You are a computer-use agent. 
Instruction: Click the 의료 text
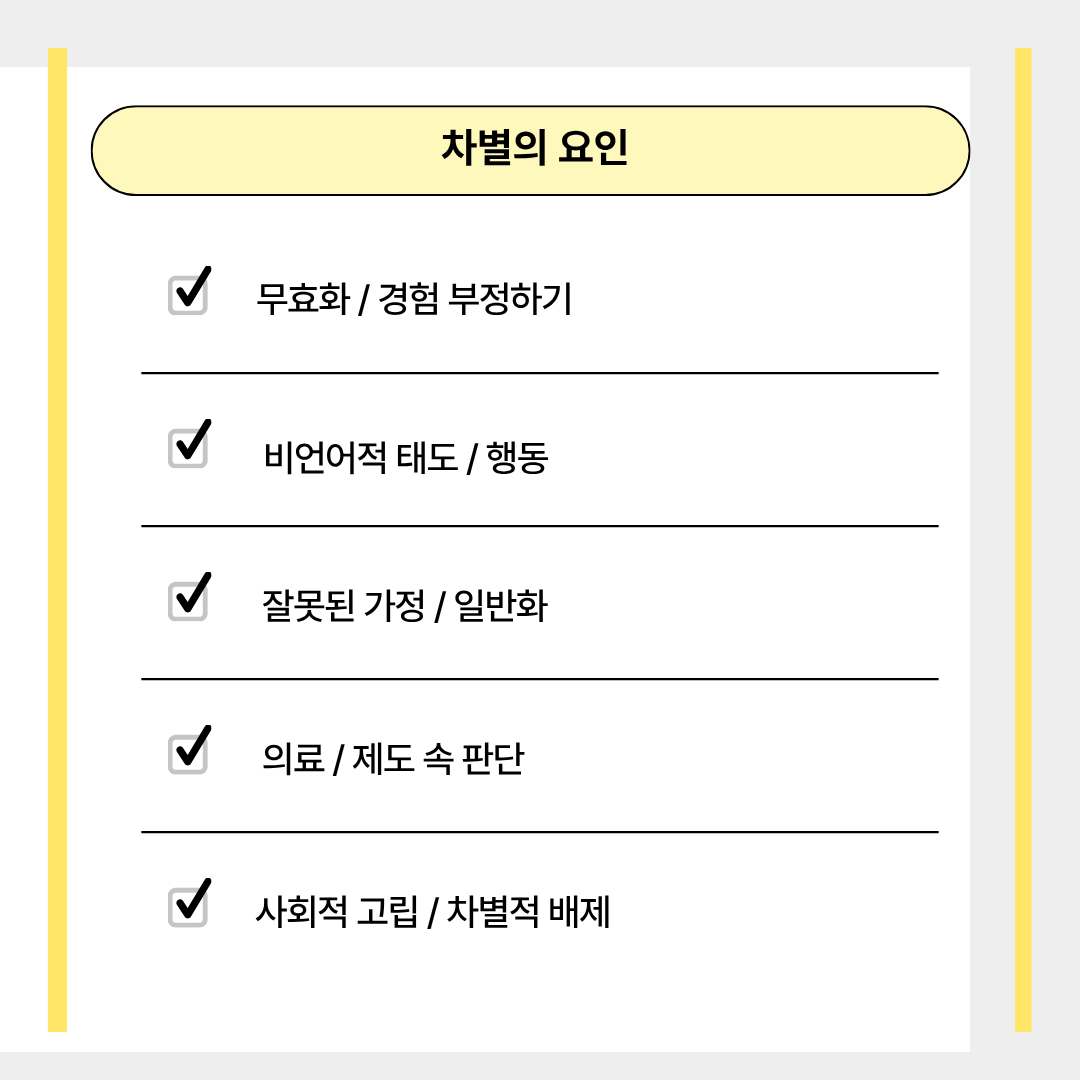tap(292, 759)
